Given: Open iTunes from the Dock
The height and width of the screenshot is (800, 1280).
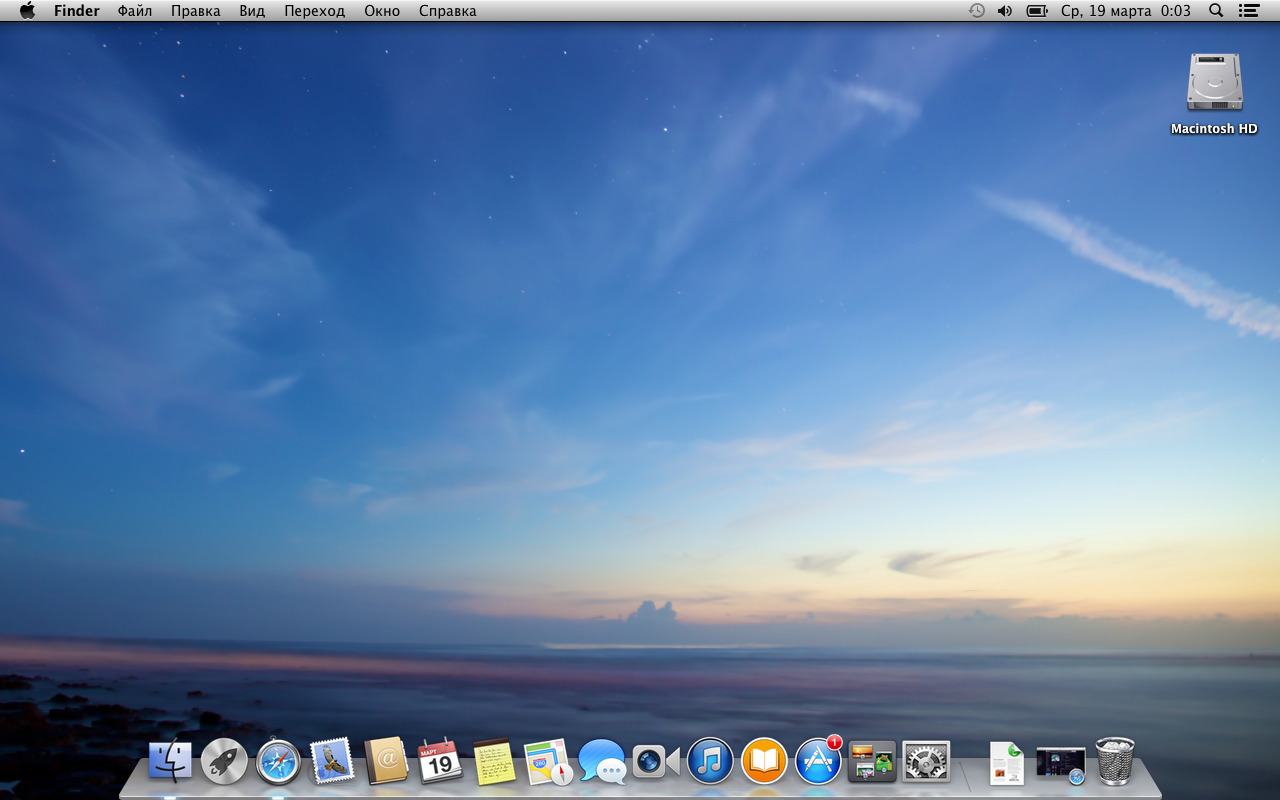Looking at the screenshot, I should (710, 762).
